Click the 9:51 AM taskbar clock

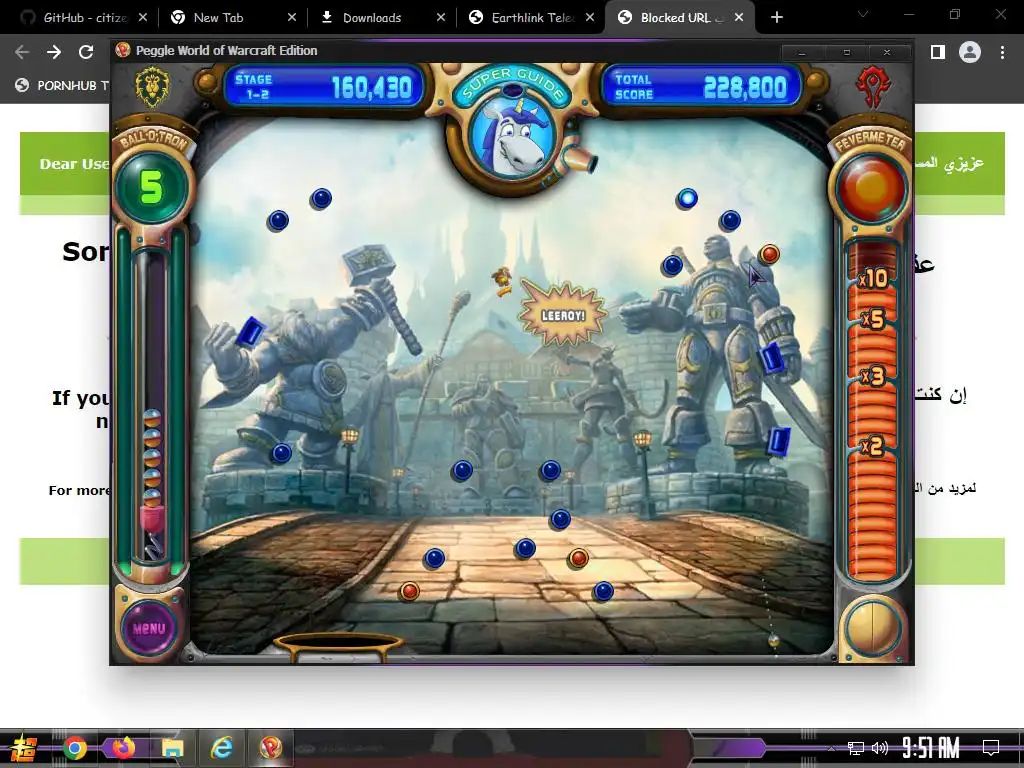point(931,748)
